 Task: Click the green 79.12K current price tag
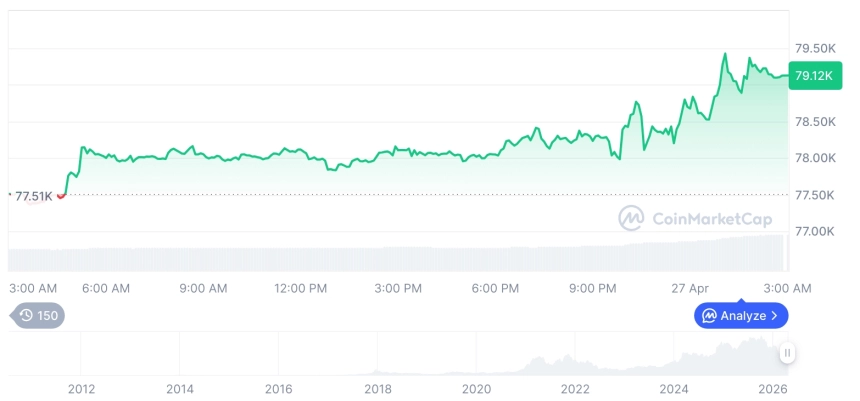coord(813,75)
